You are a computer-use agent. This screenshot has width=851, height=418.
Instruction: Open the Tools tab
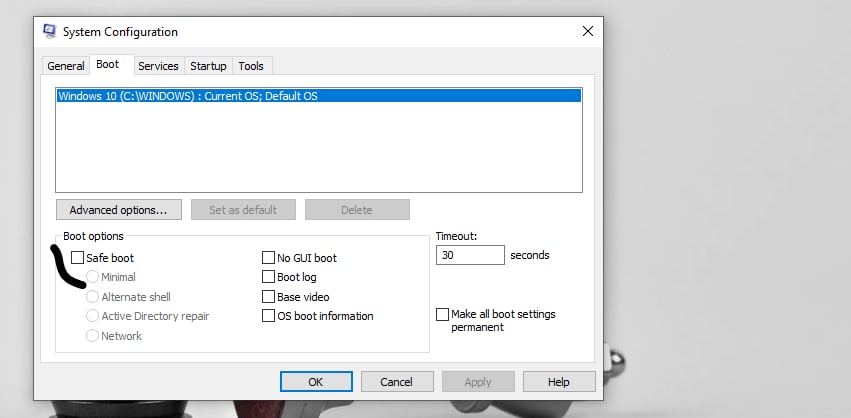[x=251, y=66]
